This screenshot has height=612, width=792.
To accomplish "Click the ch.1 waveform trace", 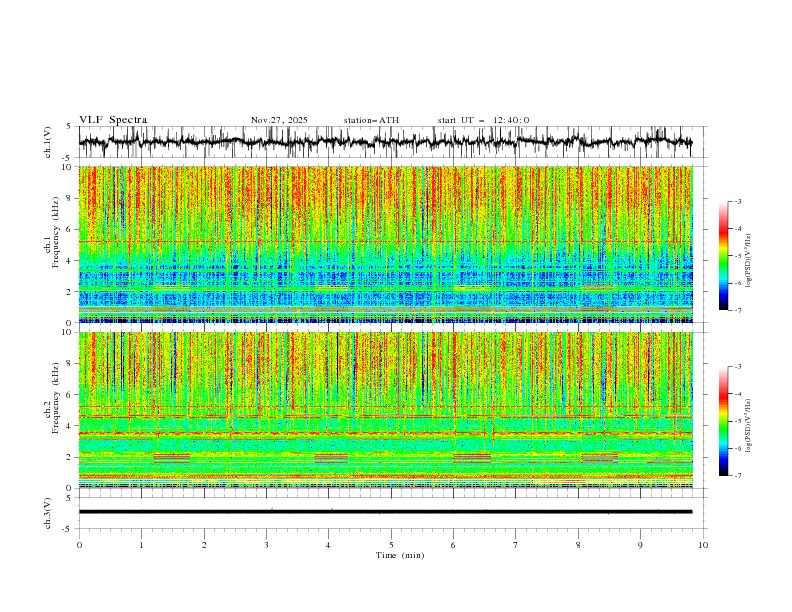I will (385, 142).
